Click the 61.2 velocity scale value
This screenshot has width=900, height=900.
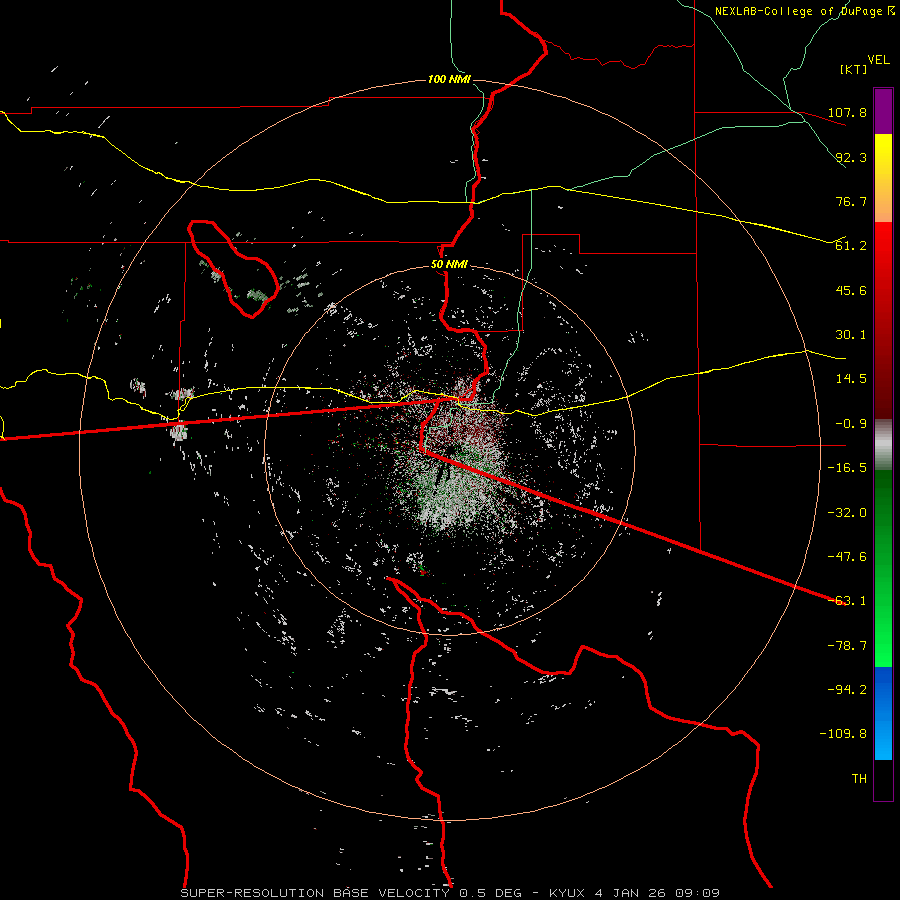tap(851, 246)
